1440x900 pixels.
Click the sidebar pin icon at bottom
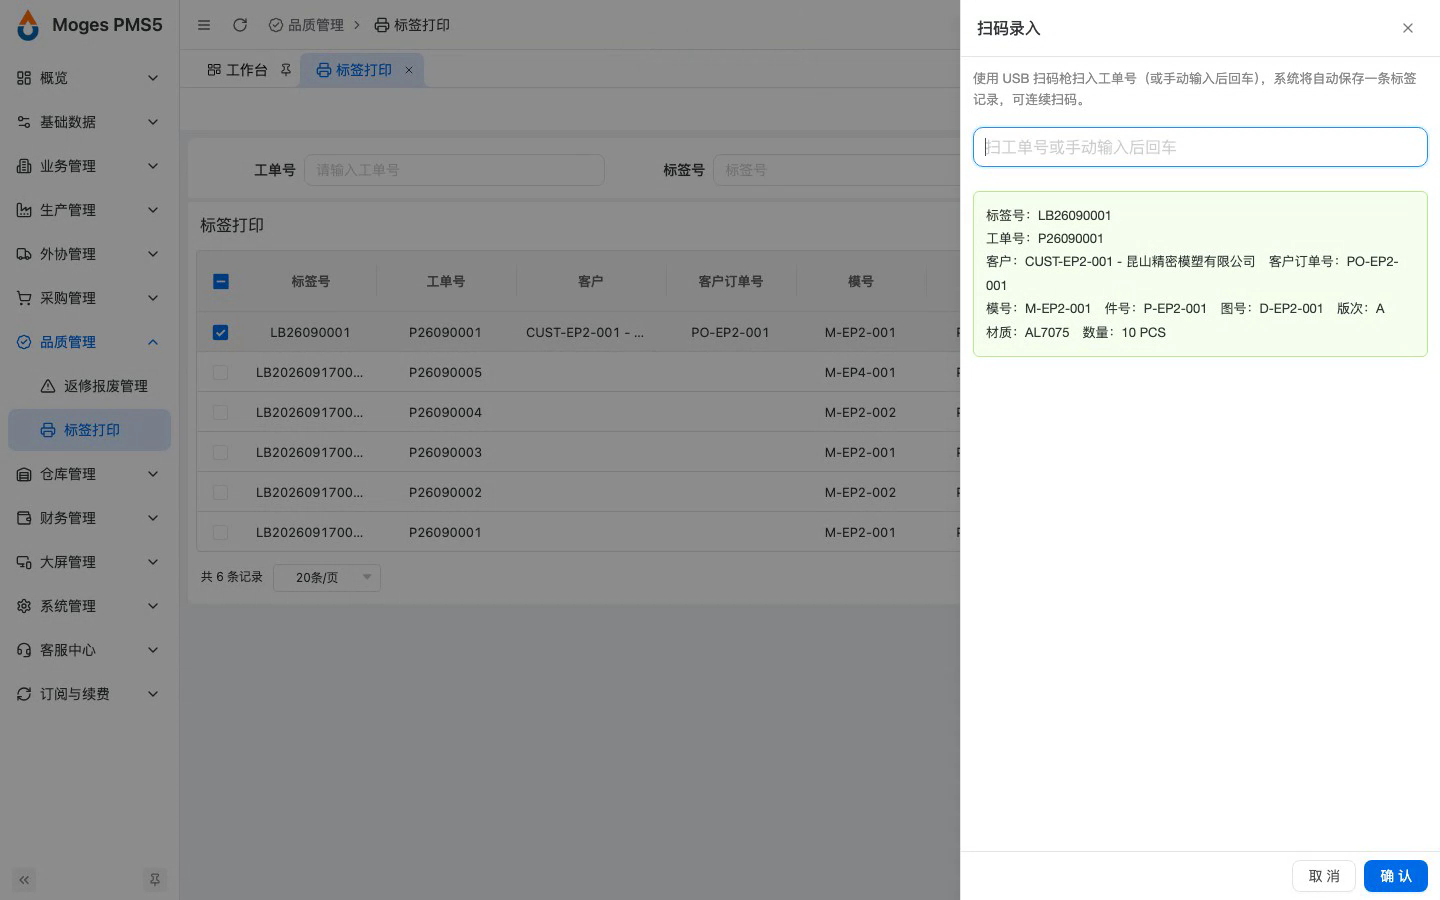click(x=155, y=880)
